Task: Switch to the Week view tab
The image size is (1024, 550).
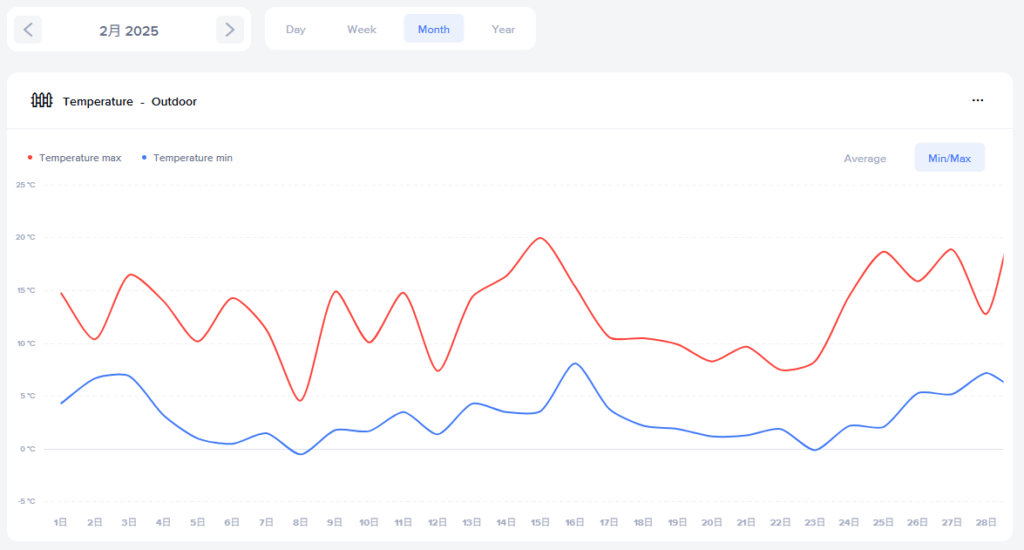Action: pos(361,29)
